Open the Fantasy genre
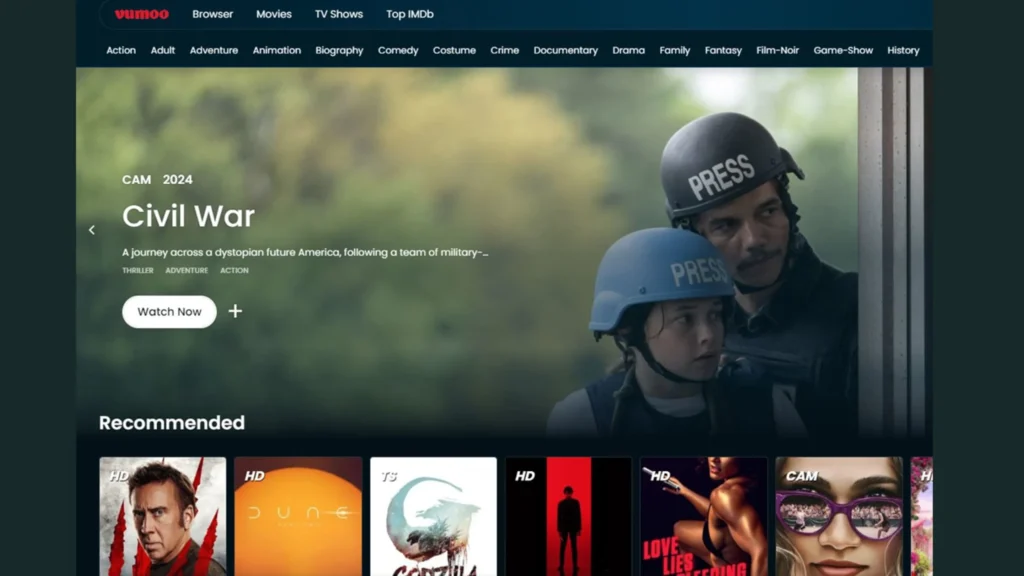Viewport: 1024px width, 576px height. coord(723,50)
